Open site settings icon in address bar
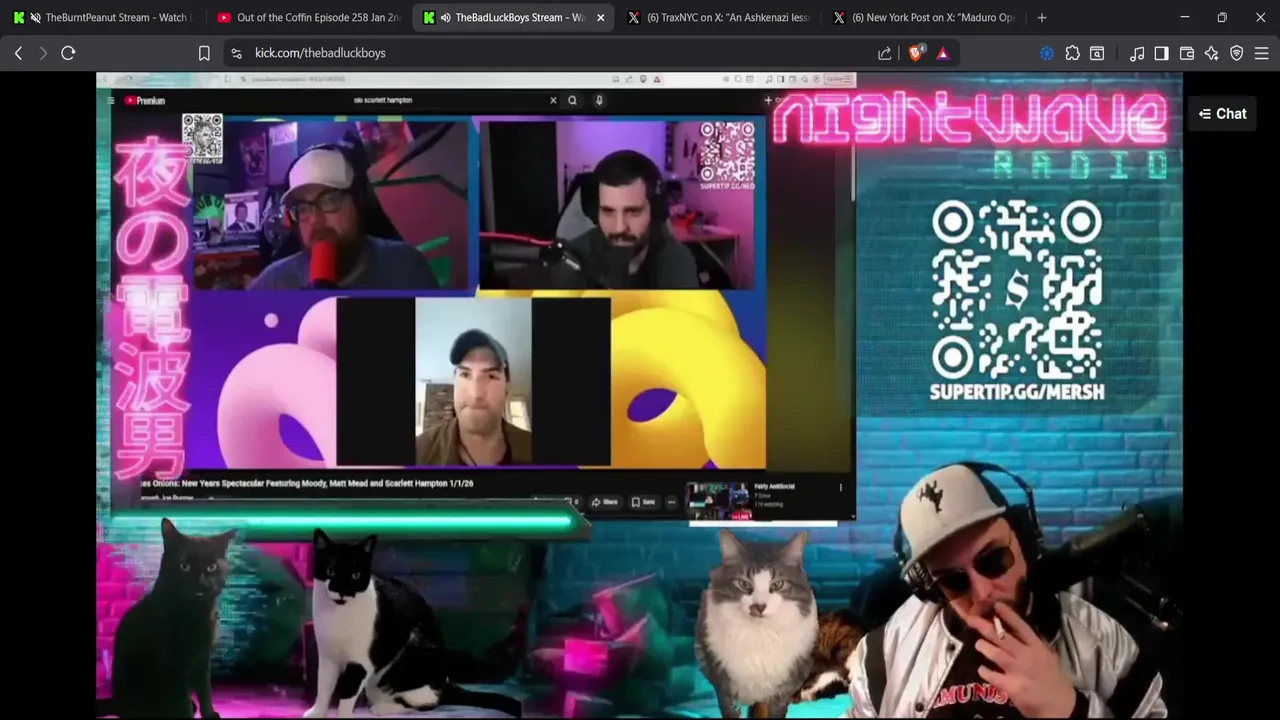The image size is (1280, 720). coord(236,53)
